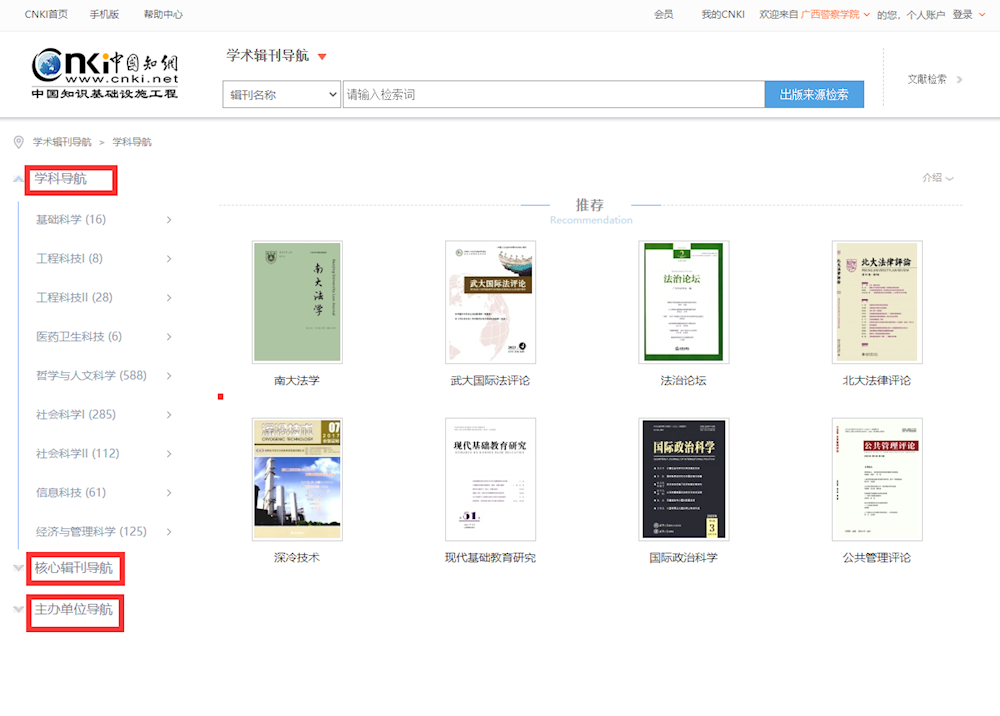Collapse the 学科导航 section arrow

(18, 180)
